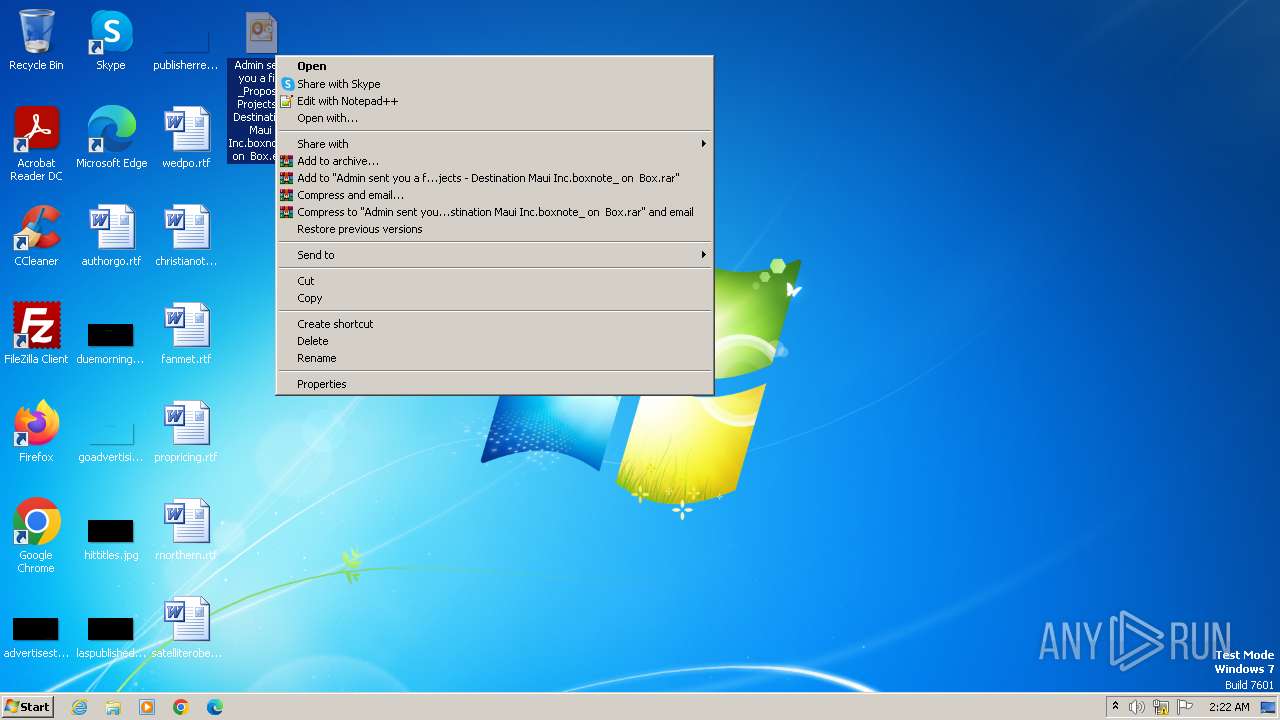Select goadvertisi desktop file

point(111,439)
